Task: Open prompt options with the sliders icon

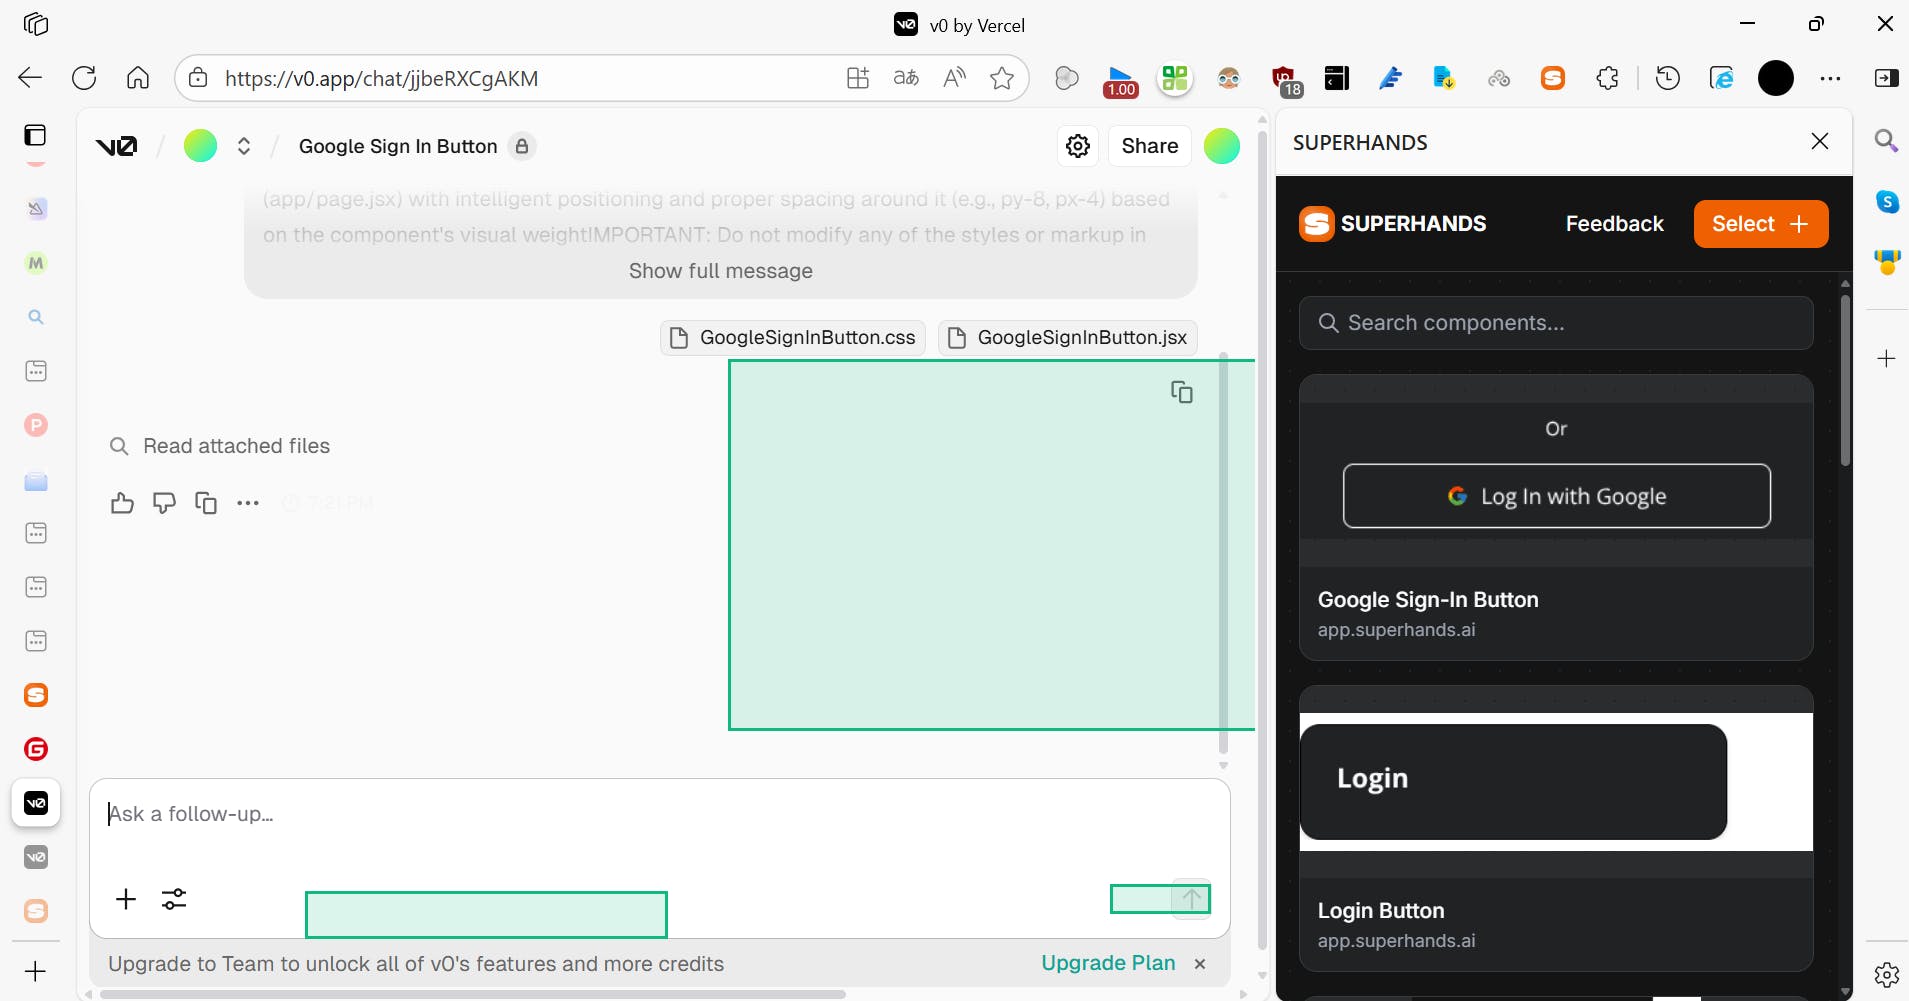Action: coord(174,899)
